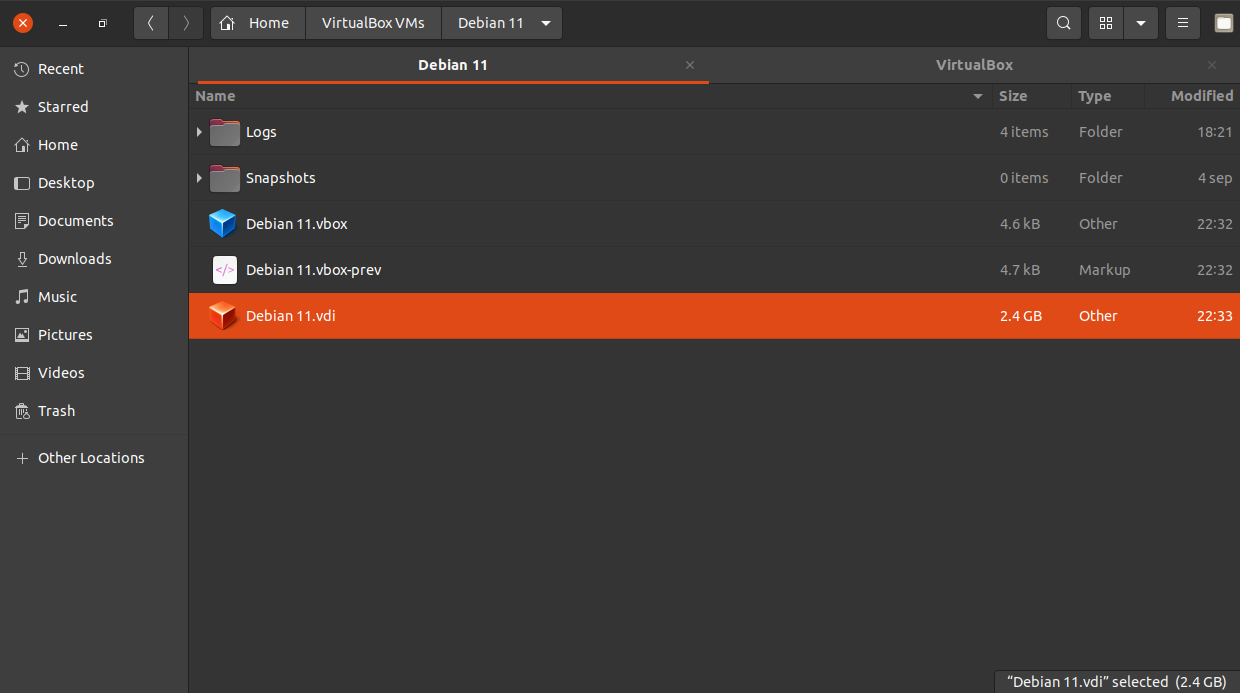This screenshot has height=693, width=1240.
Task: Close the Debian 11 tab
Action: point(689,65)
